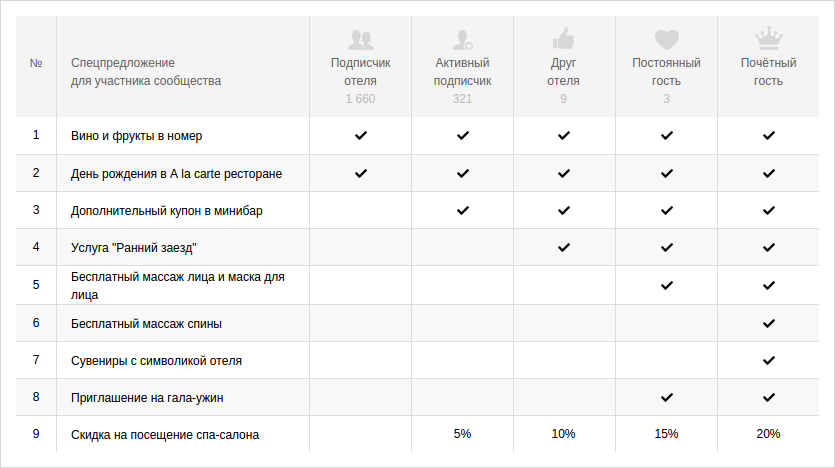Click the thumbs-up Друг отеля icon

click(563, 38)
